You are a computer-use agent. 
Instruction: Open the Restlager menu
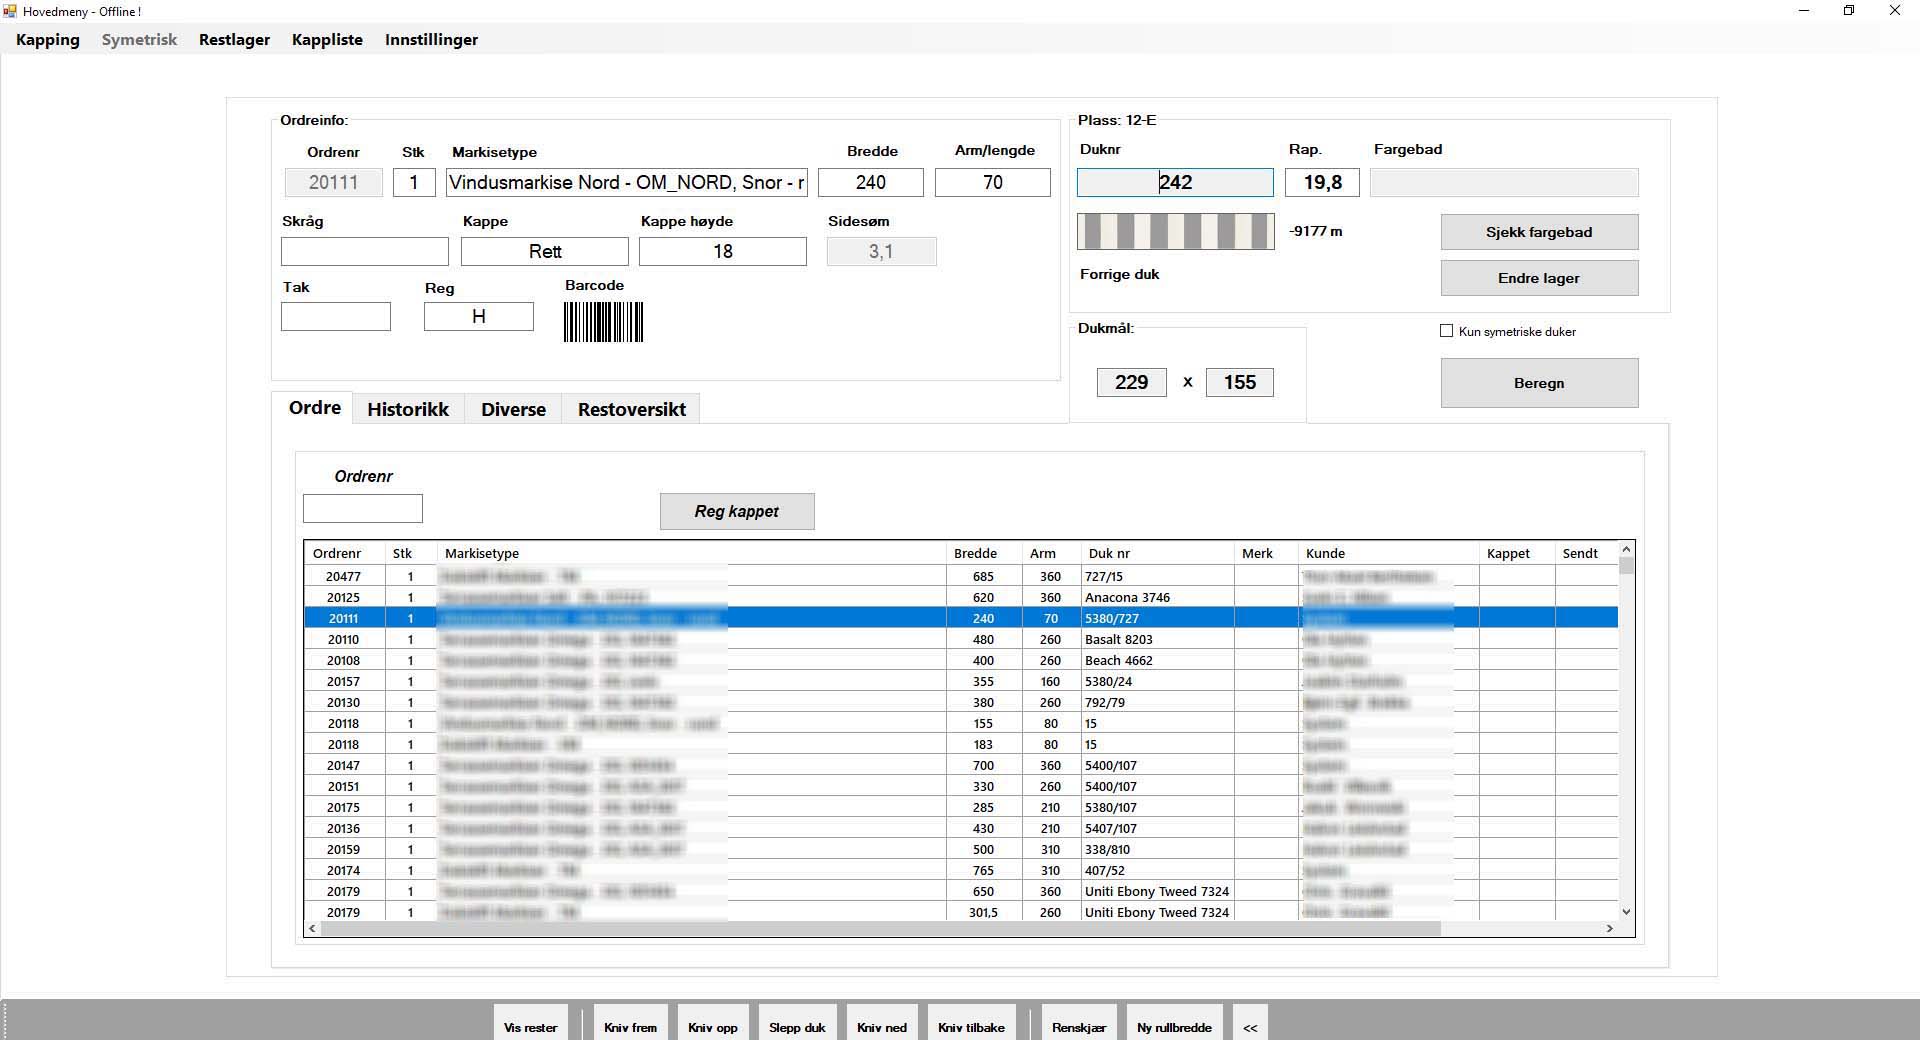pos(234,40)
